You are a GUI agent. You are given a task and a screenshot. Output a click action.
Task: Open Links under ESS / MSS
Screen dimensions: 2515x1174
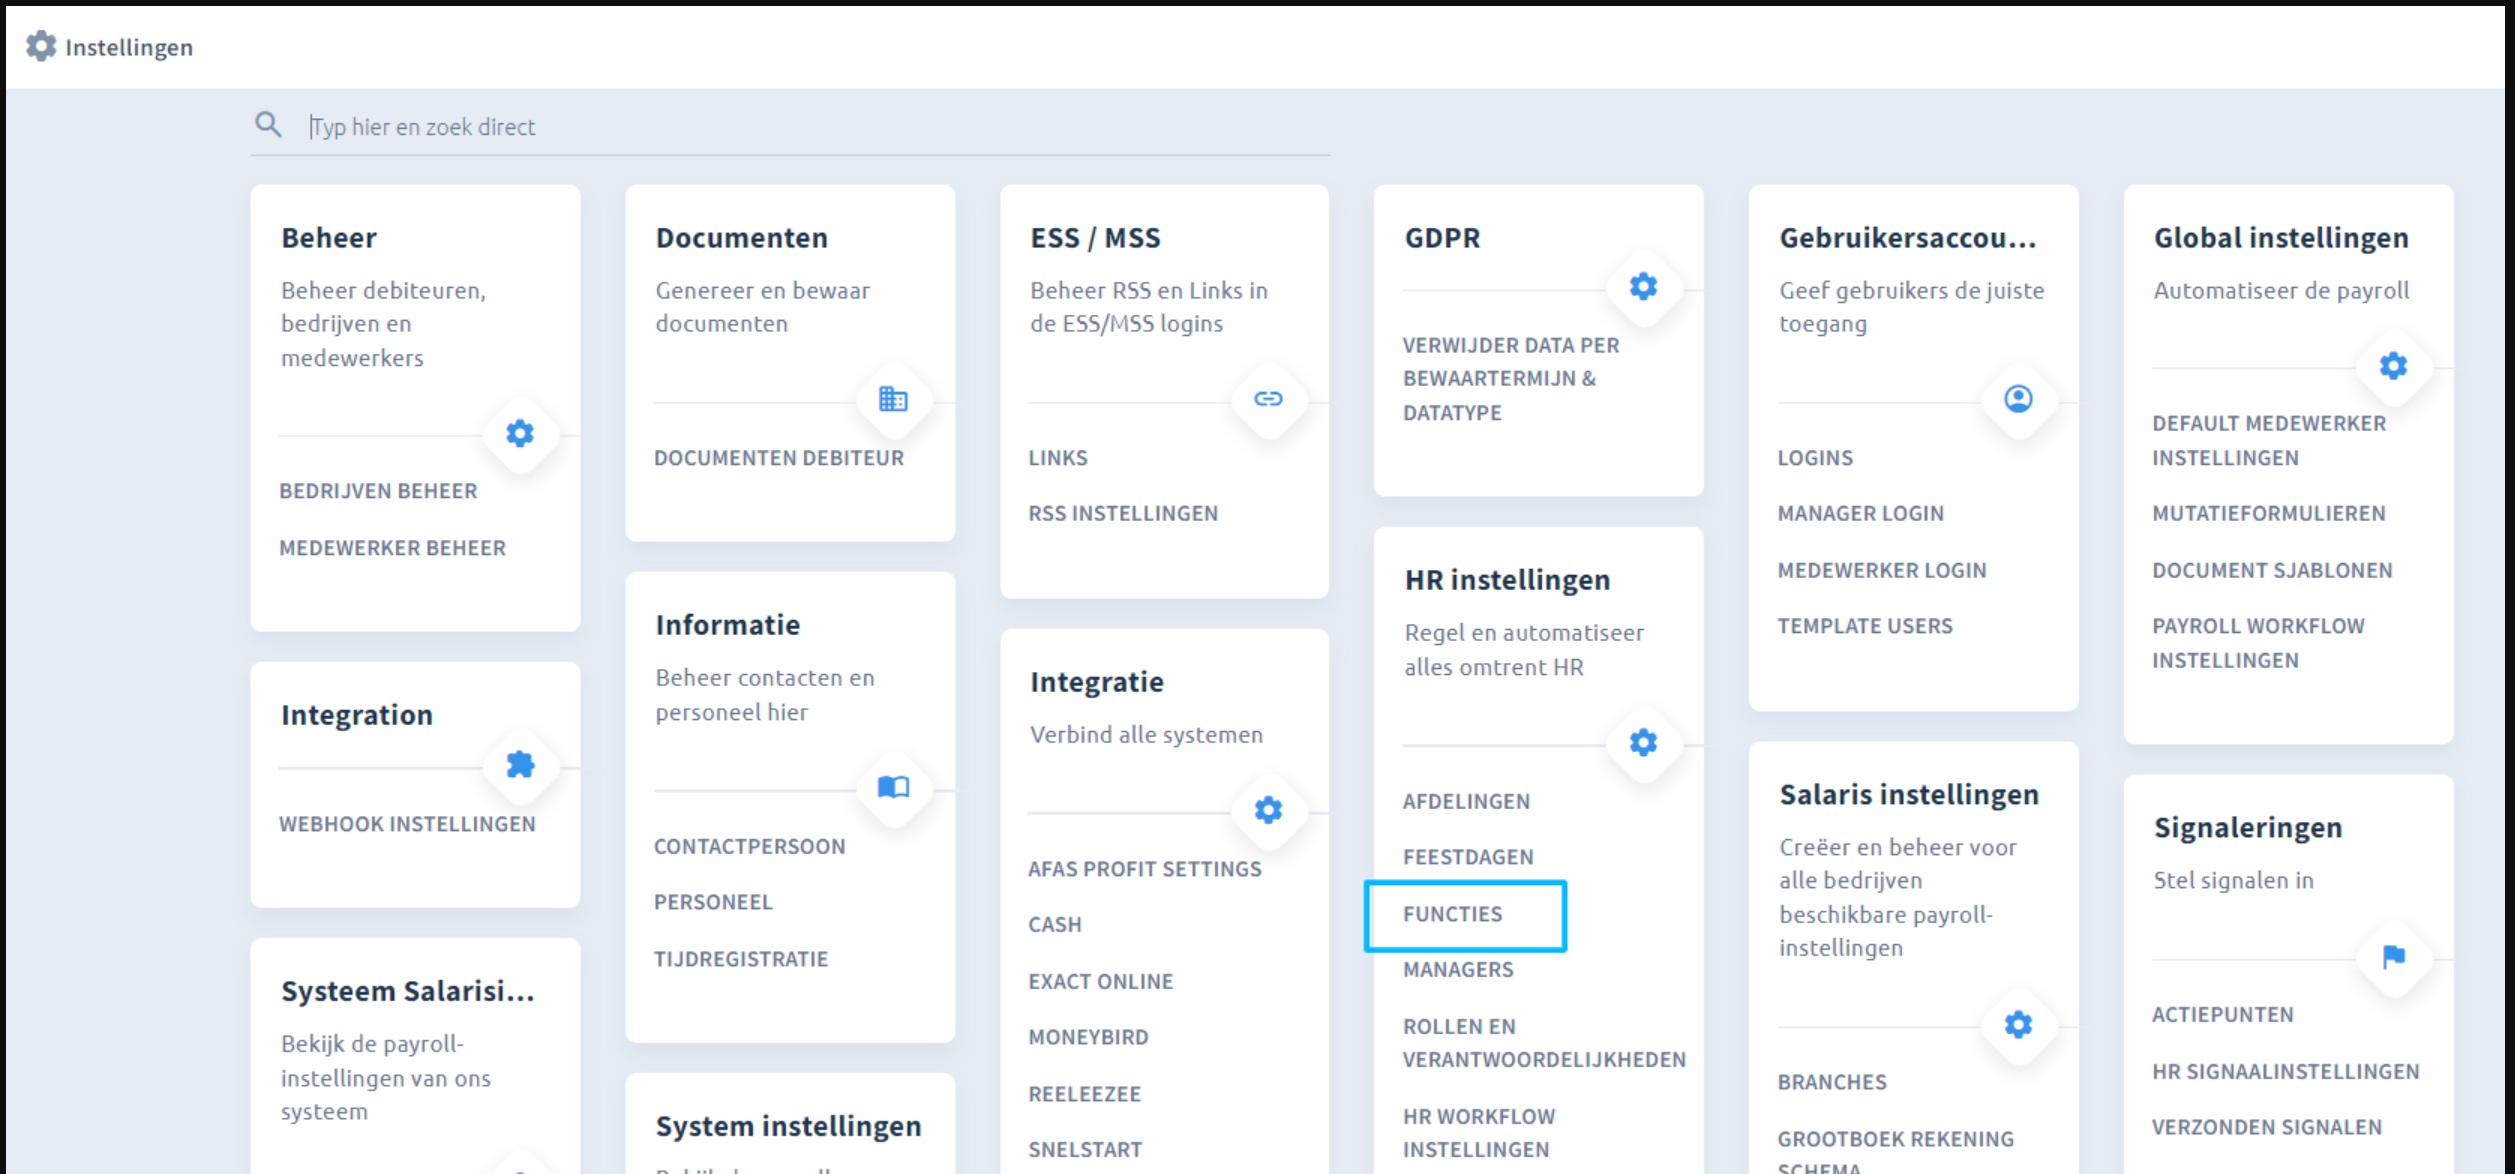click(1058, 458)
